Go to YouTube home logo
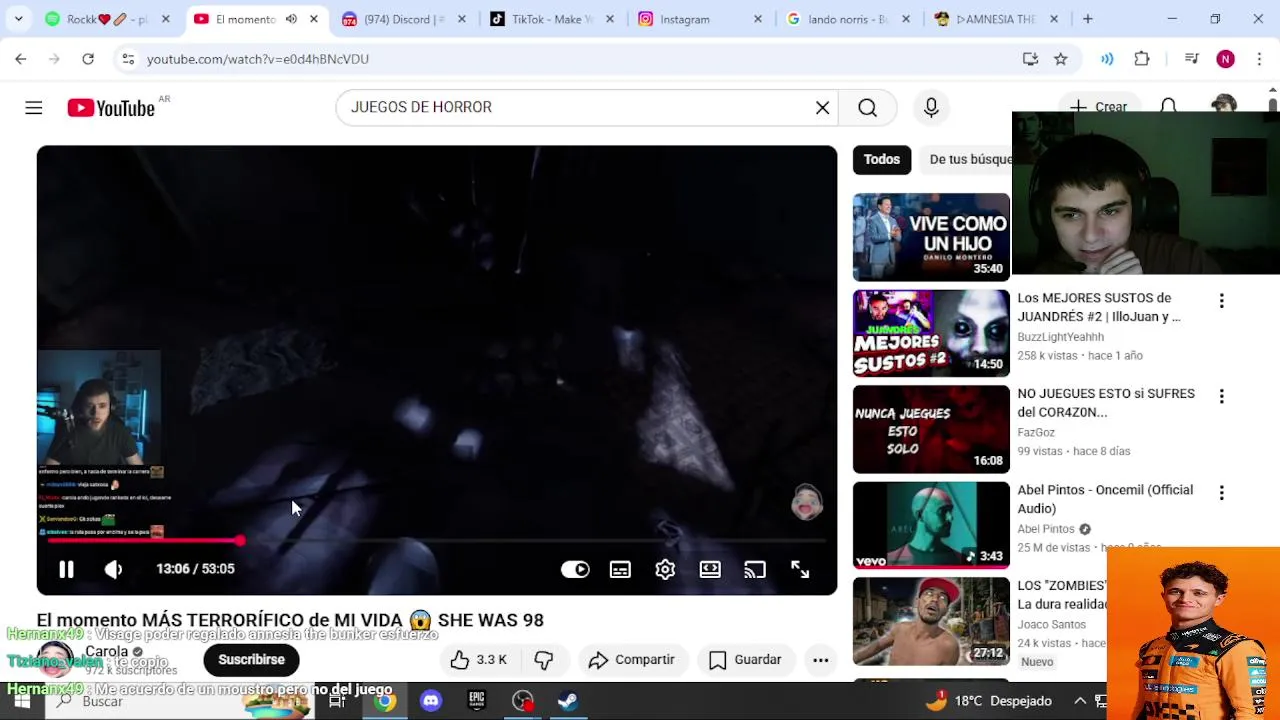 (111, 108)
